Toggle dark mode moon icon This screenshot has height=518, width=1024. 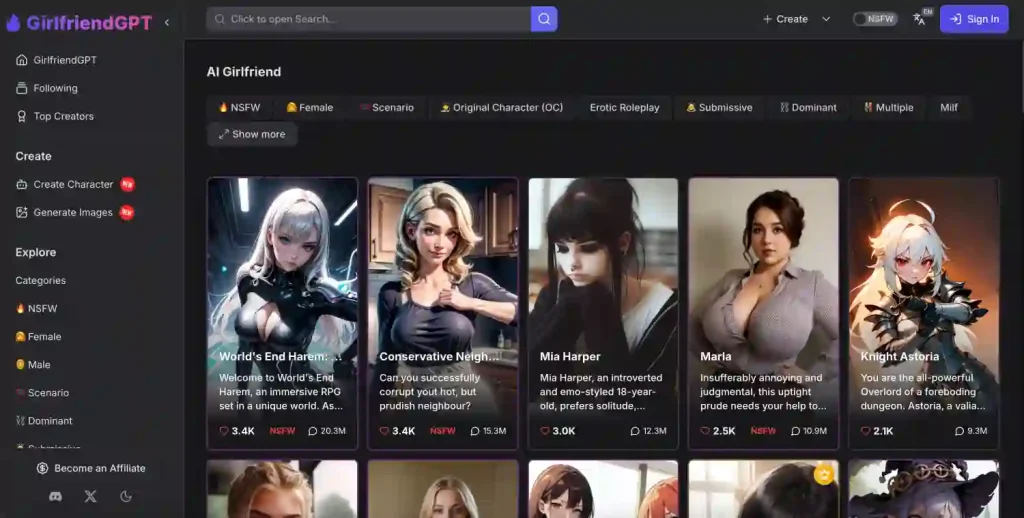(126, 496)
